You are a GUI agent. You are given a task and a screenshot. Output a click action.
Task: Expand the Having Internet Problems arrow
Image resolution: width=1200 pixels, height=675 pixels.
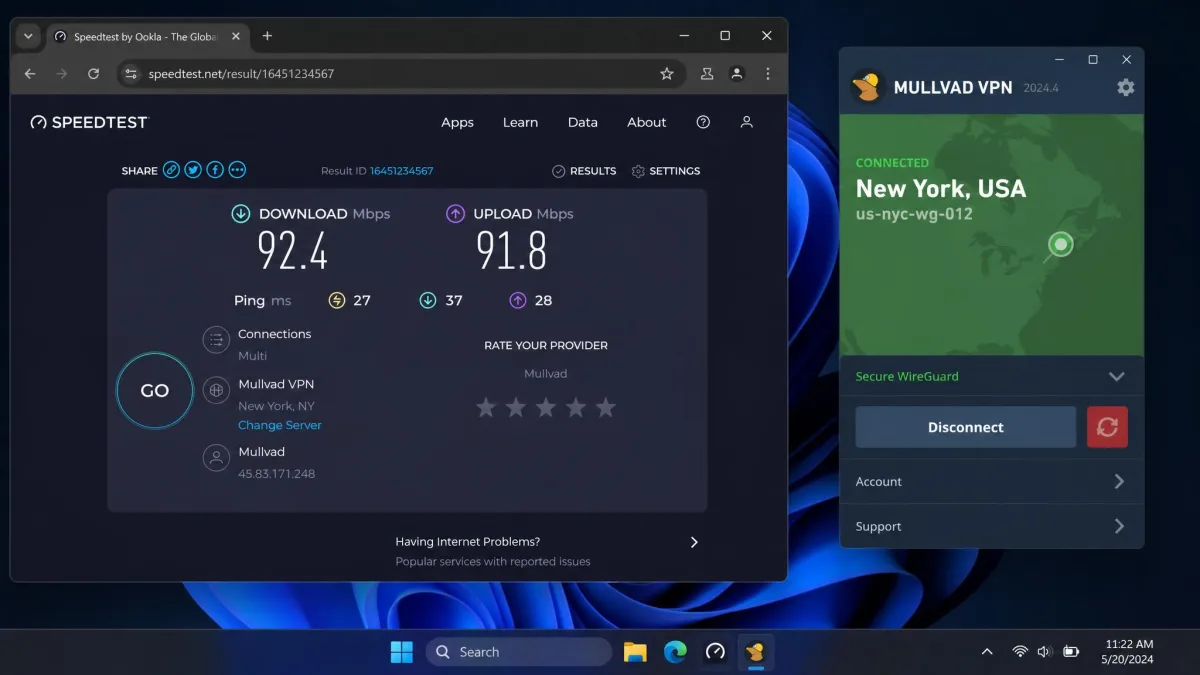point(694,542)
